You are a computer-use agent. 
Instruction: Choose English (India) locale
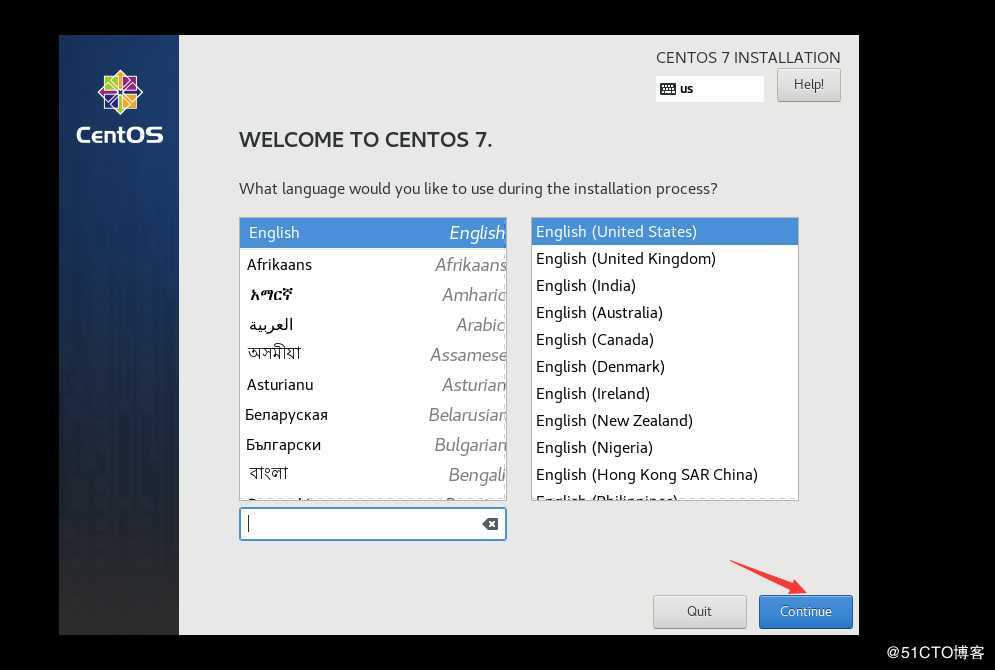click(664, 286)
